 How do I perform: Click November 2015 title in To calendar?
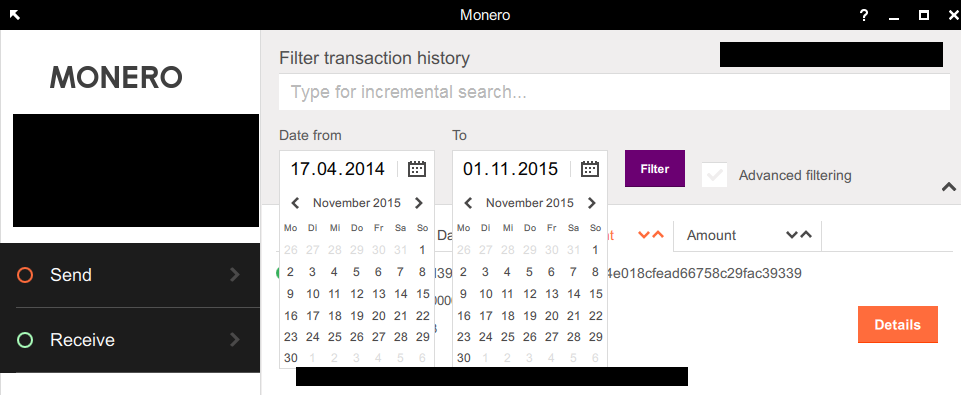(530, 203)
